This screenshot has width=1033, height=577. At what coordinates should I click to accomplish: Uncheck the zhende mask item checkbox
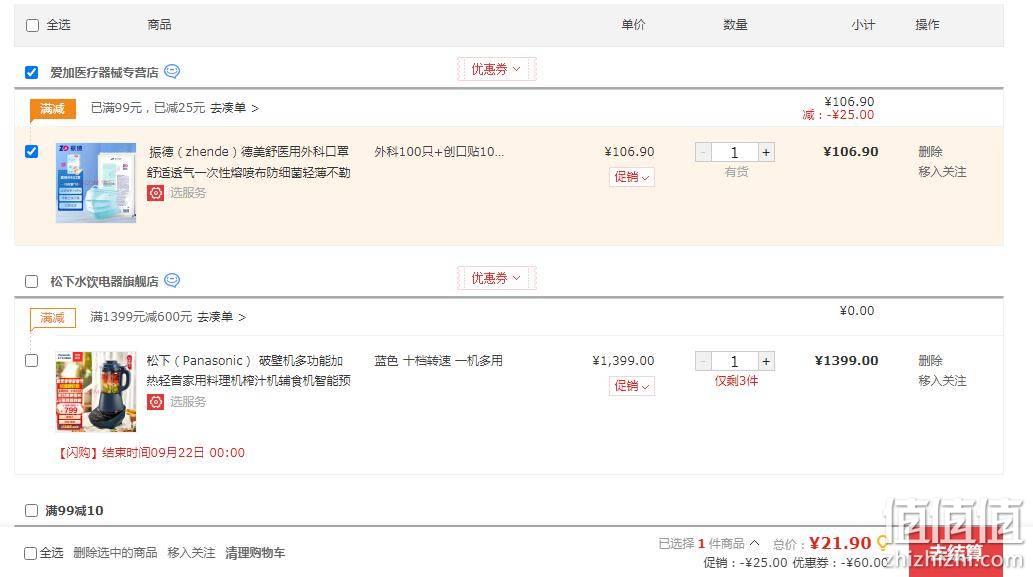[32, 151]
